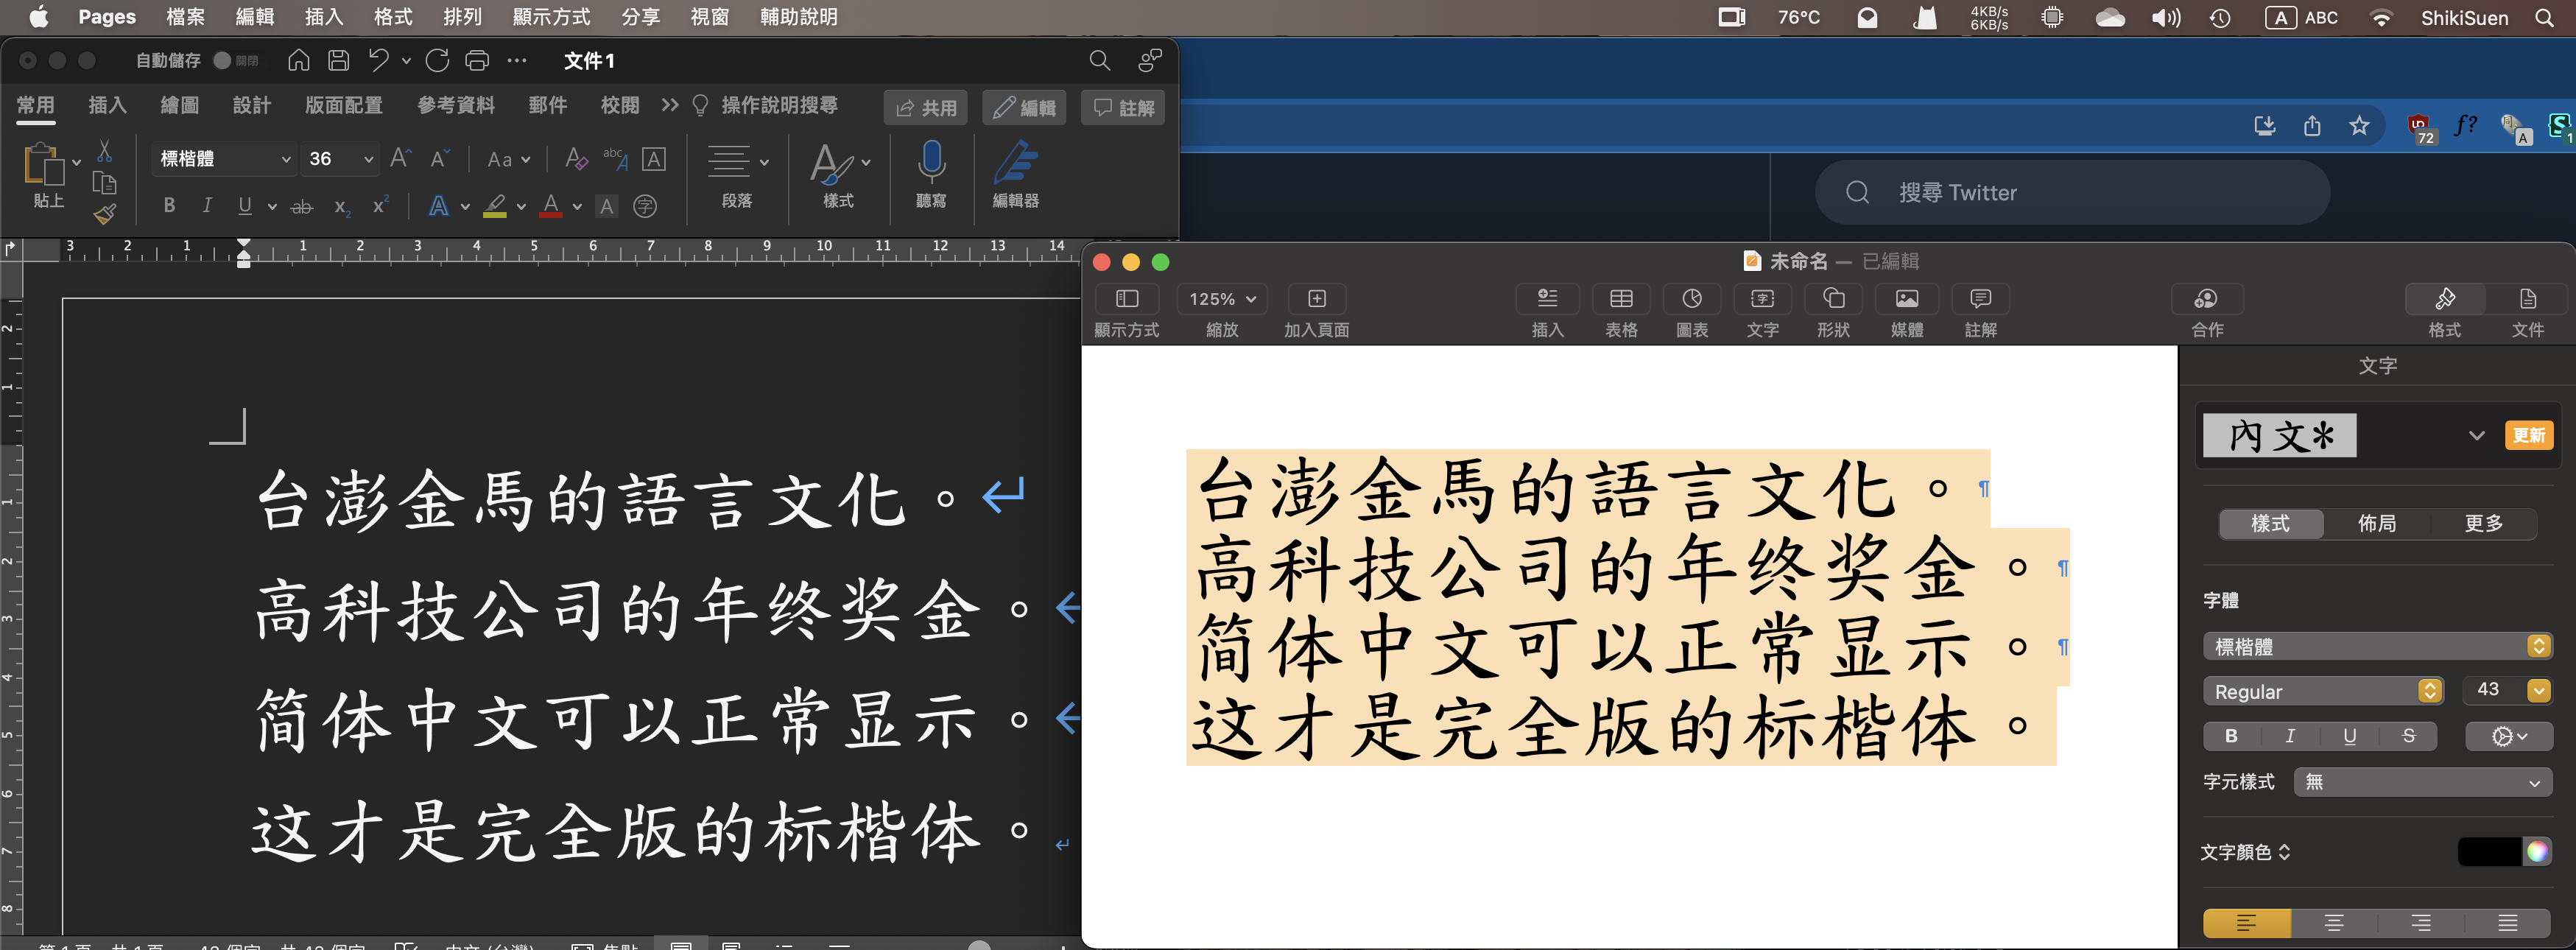Insert a chart via the 圖表 icon in Pages
The height and width of the screenshot is (950, 2576).
tap(1691, 299)
